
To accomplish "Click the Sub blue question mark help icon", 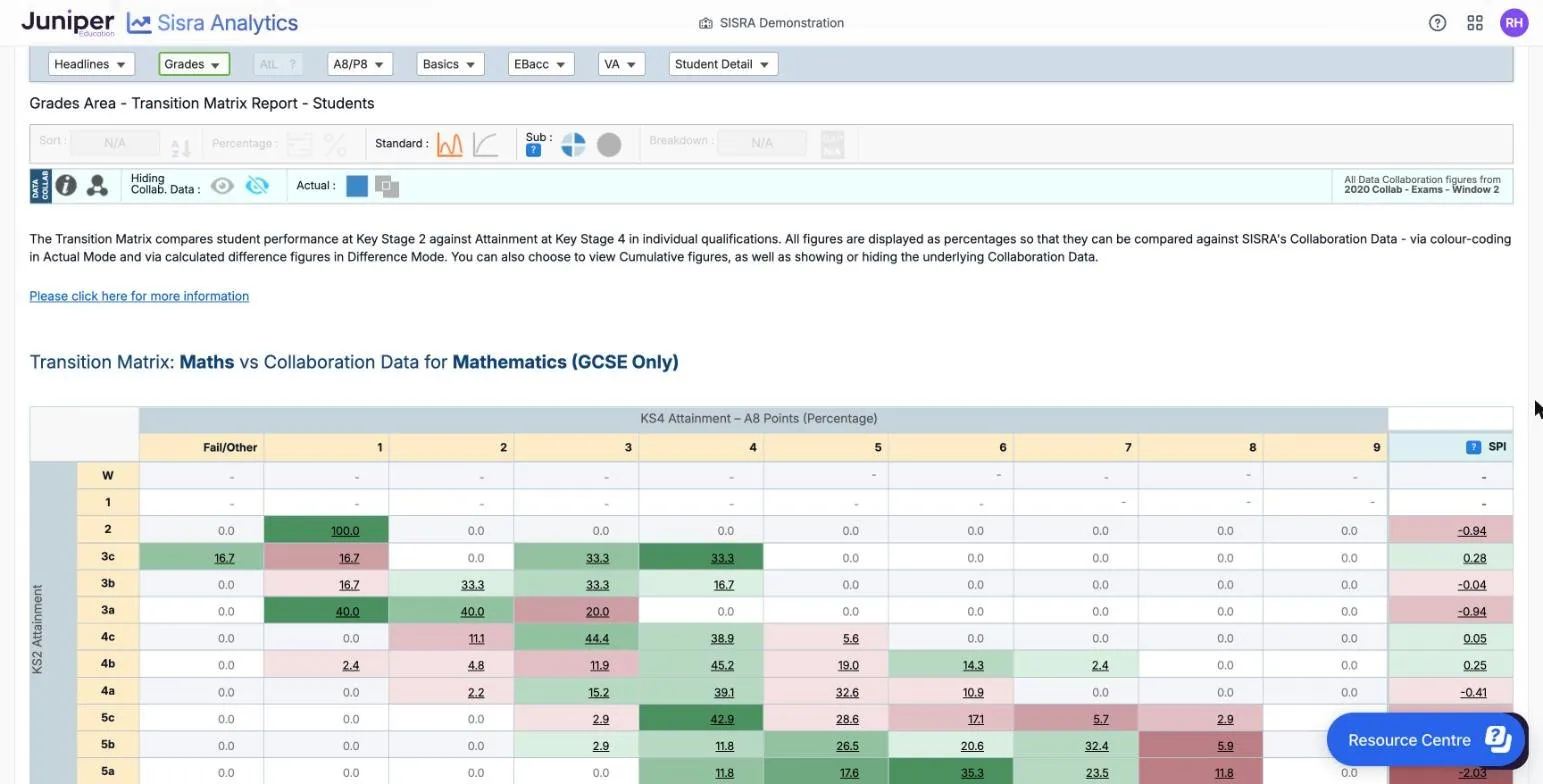I will 533,151.
